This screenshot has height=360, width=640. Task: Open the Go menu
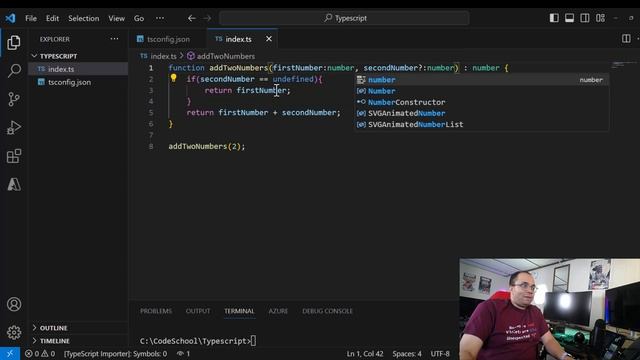pyautogui.click(x=139, y=18)
